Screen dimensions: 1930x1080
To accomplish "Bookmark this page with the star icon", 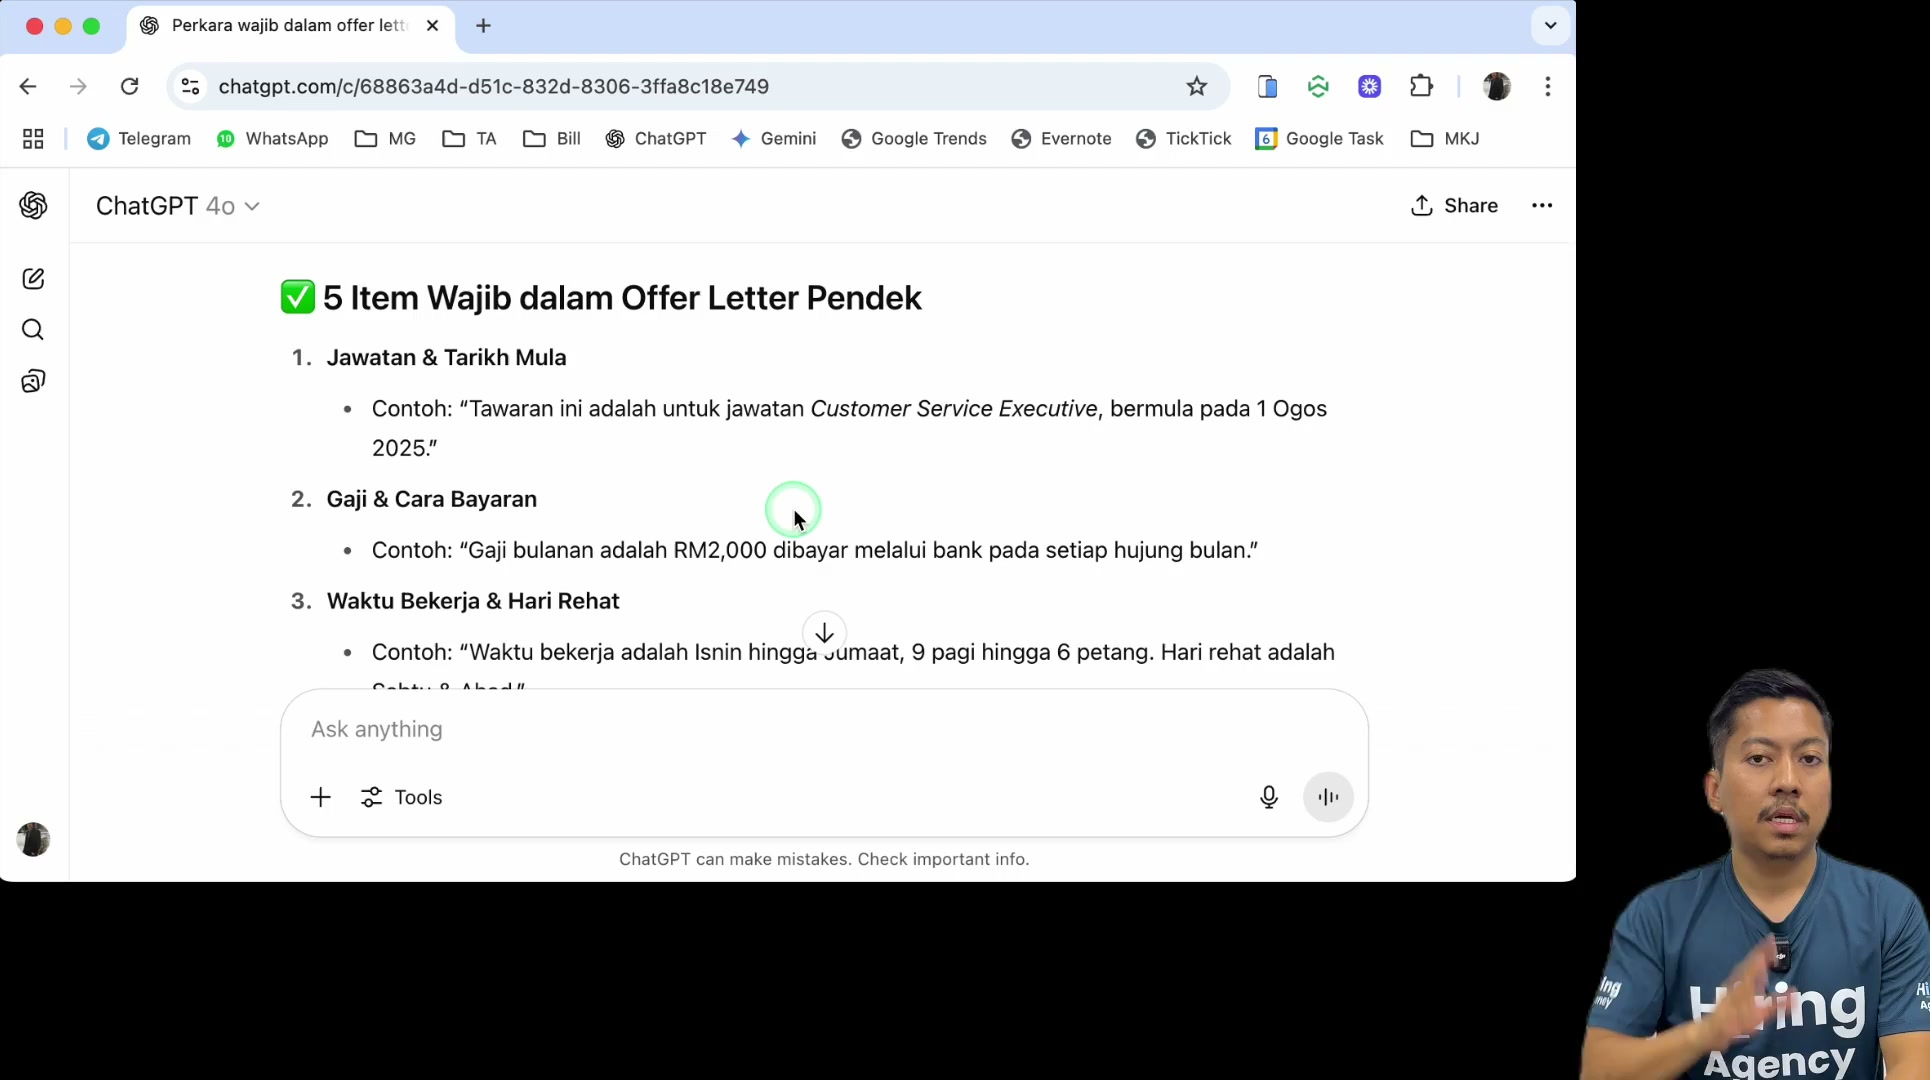I will (1197, 87).
